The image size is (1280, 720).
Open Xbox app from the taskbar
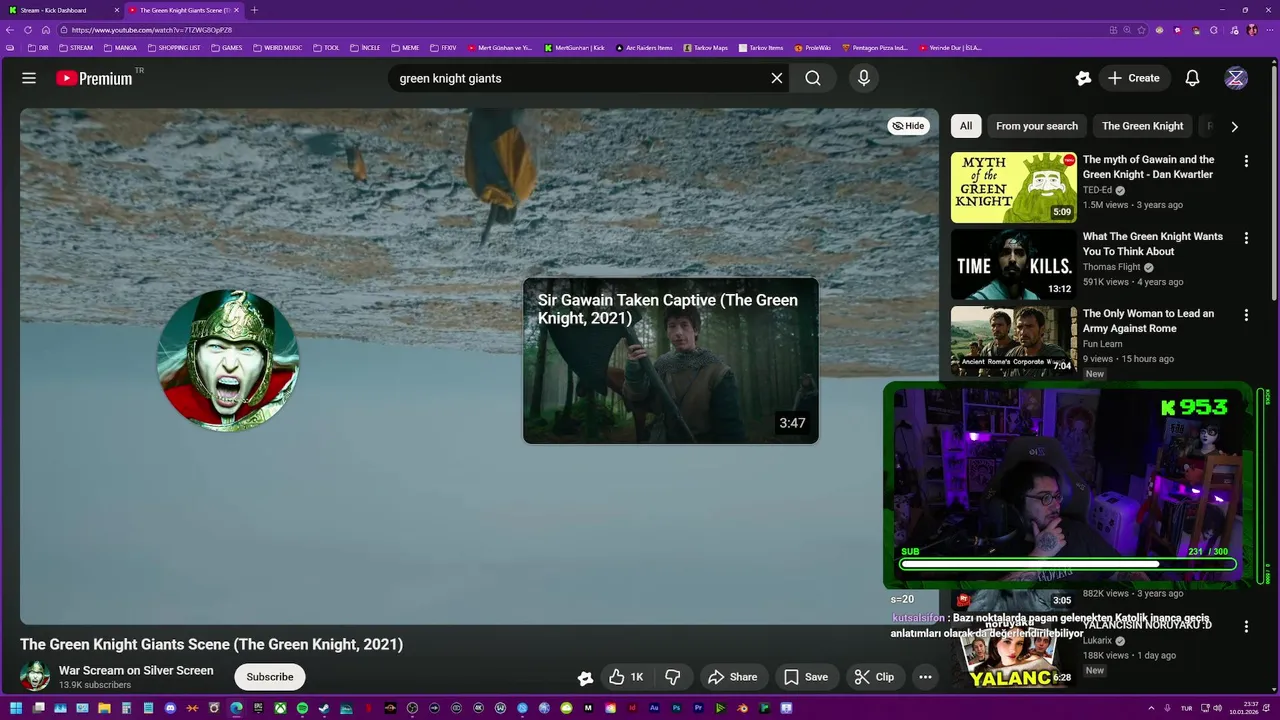tap(281, 708)
